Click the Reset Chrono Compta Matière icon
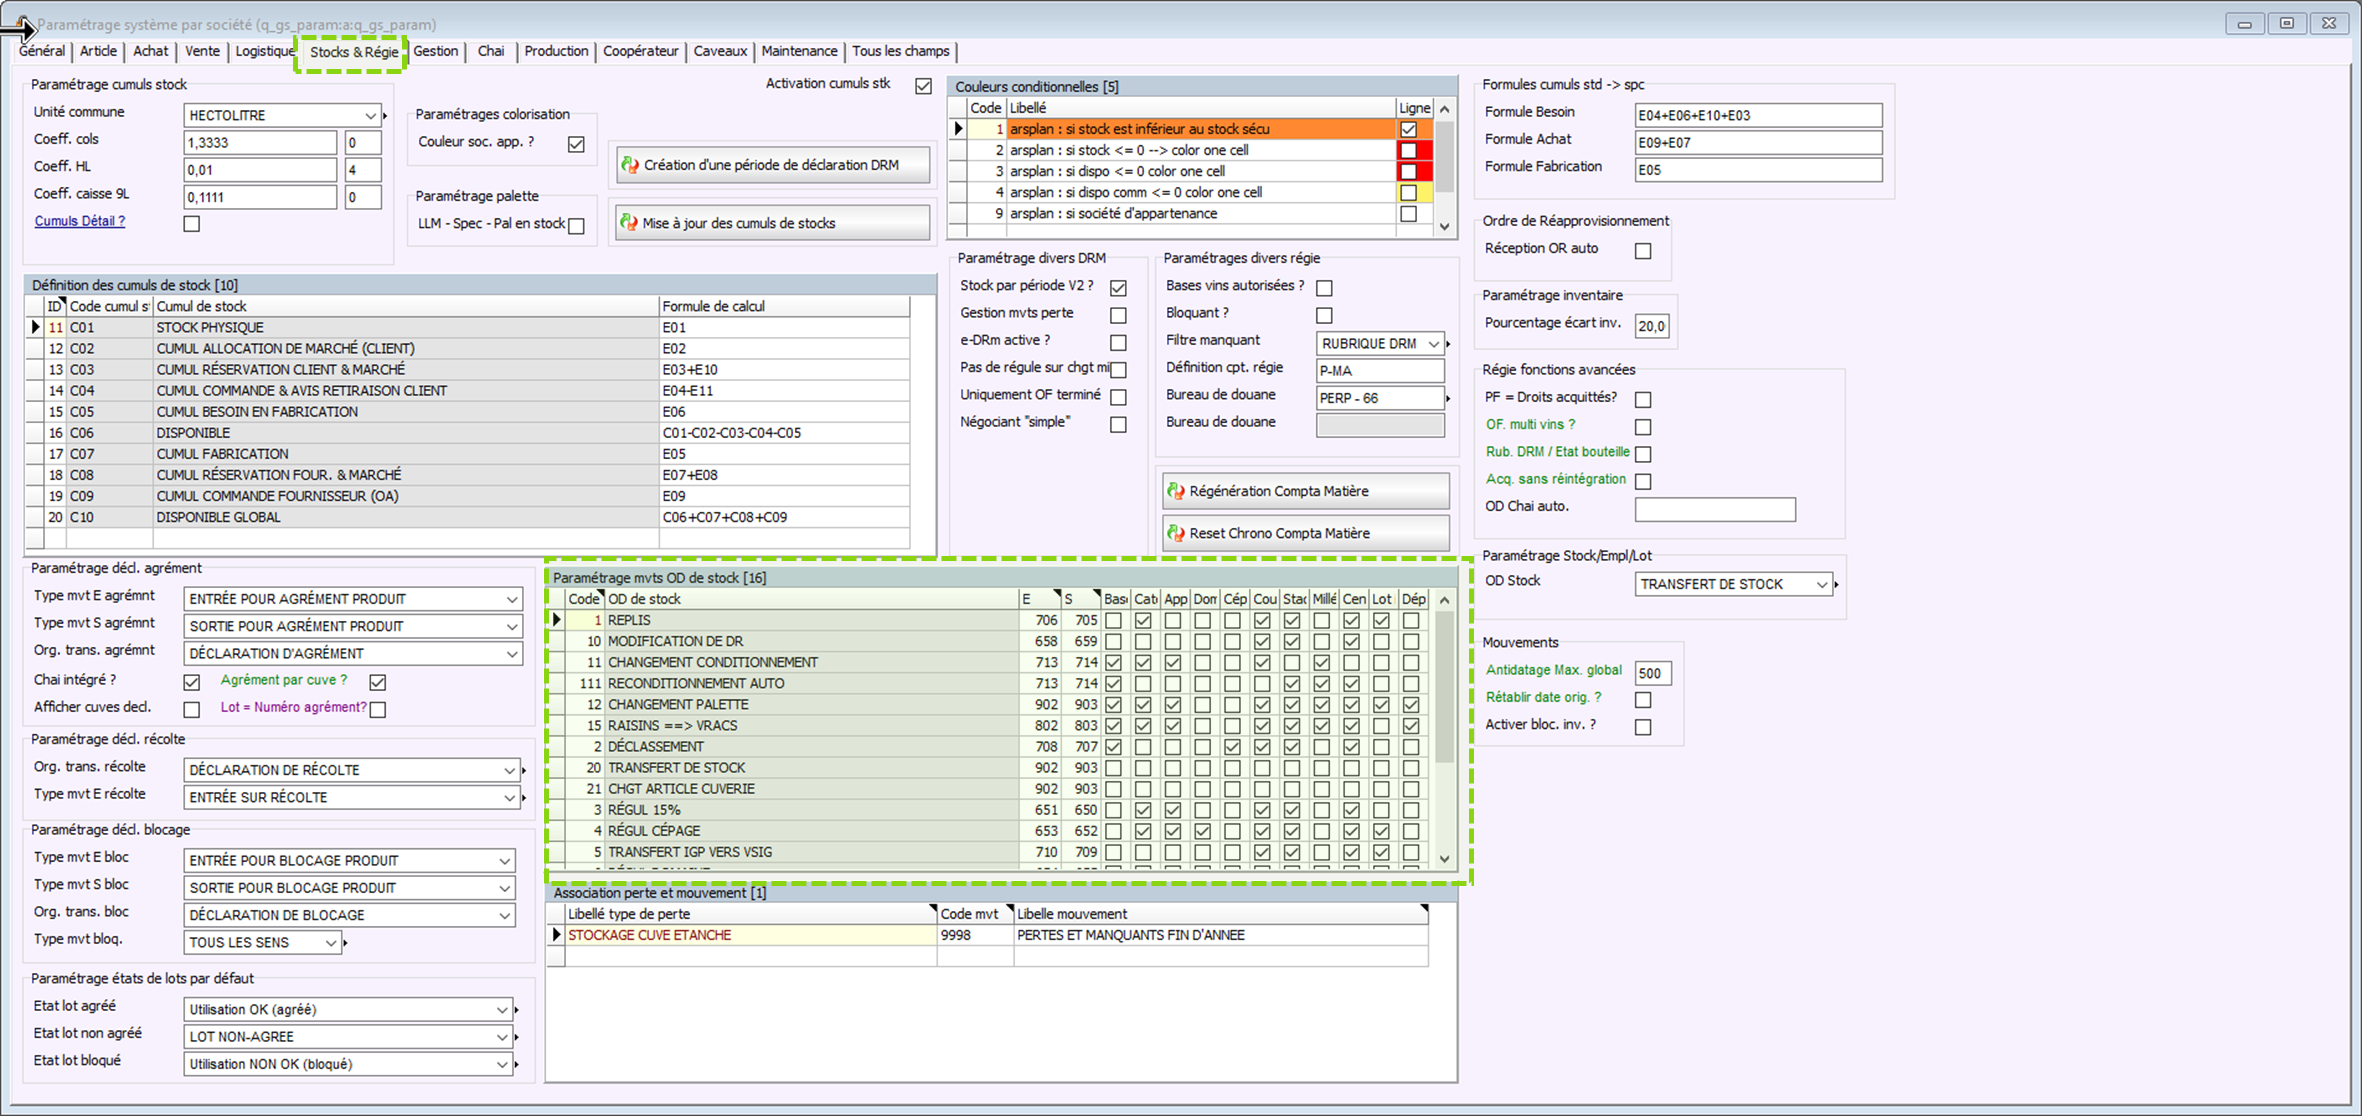The image size is (2362, 1116). 1176,533
